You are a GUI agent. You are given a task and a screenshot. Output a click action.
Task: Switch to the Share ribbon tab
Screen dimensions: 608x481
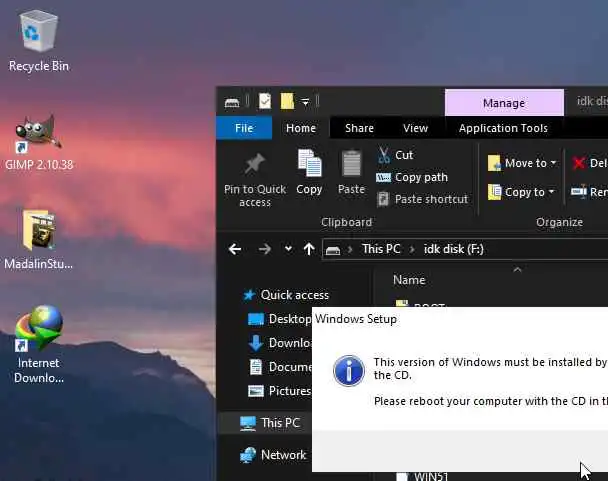click(359, 128)
